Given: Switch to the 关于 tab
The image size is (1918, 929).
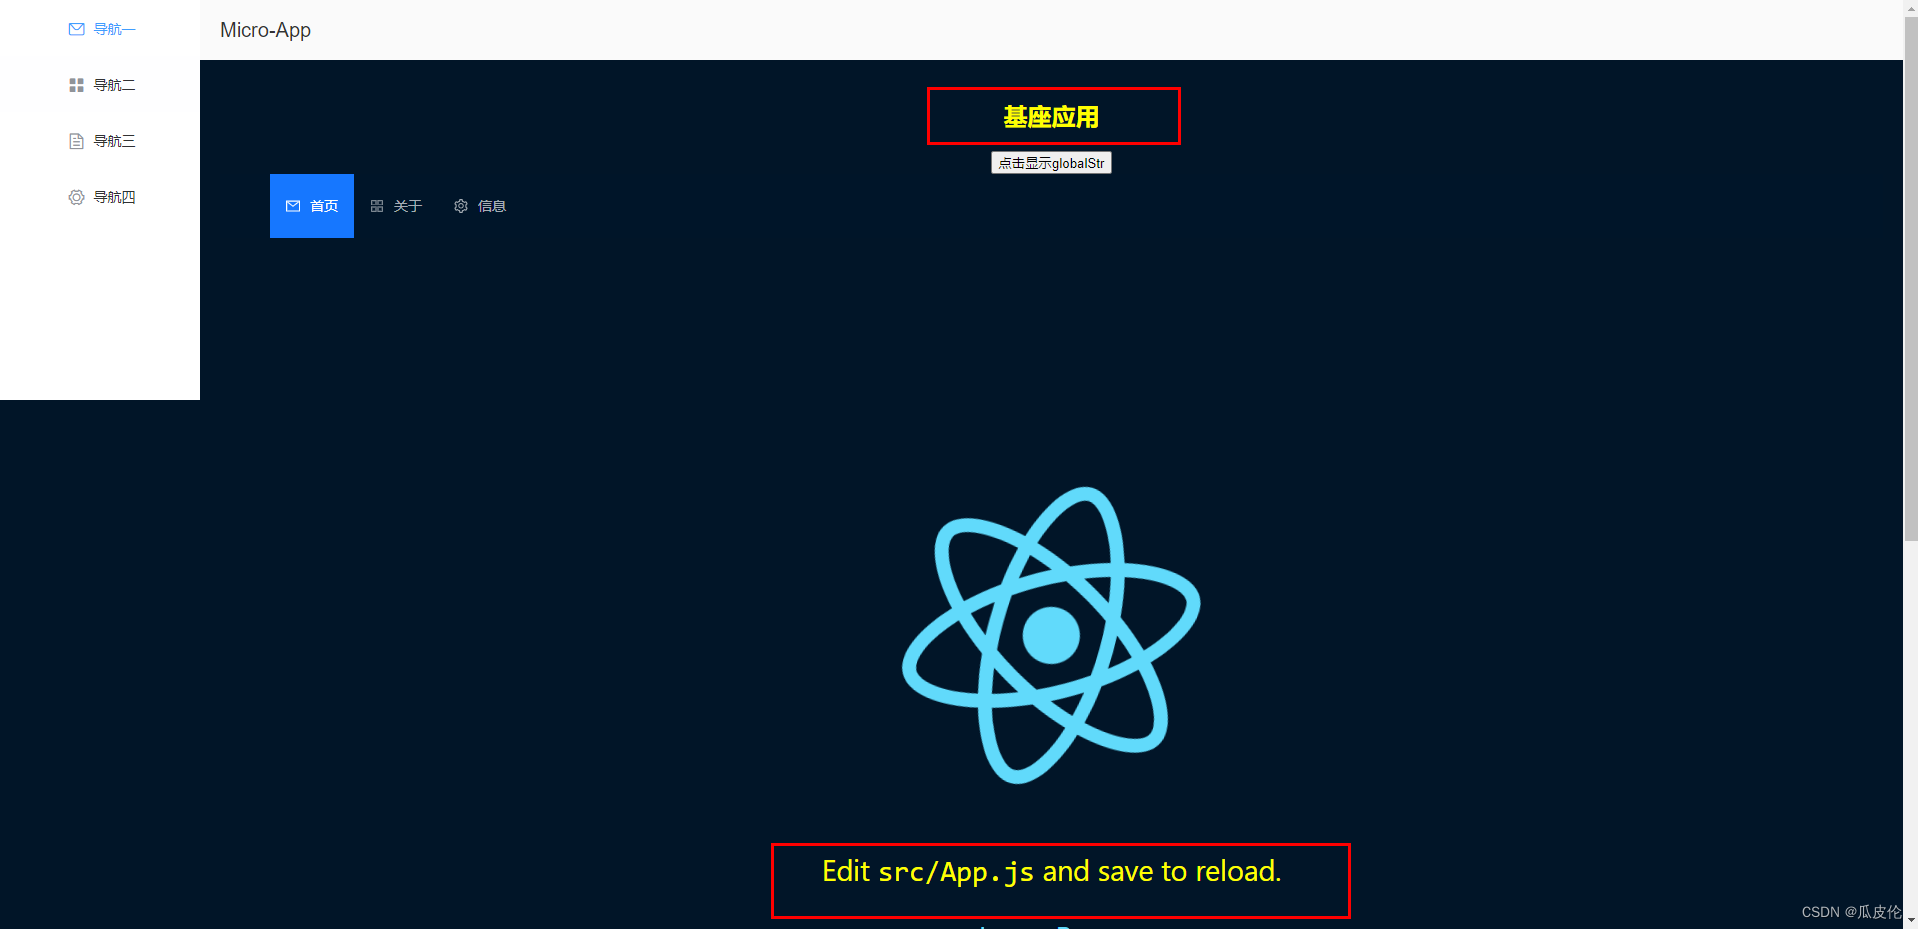Looking at the screenshot, I should tap(396, 206).
